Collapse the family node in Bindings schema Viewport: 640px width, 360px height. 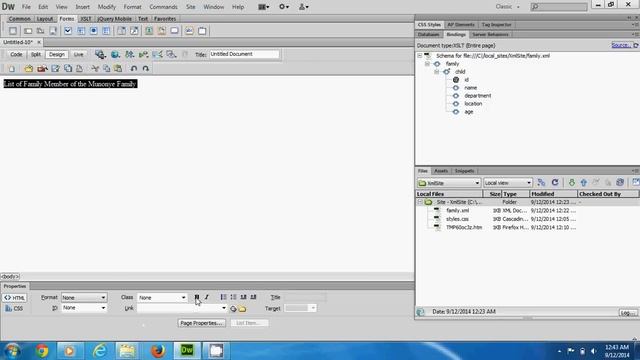tap(427, 64)
